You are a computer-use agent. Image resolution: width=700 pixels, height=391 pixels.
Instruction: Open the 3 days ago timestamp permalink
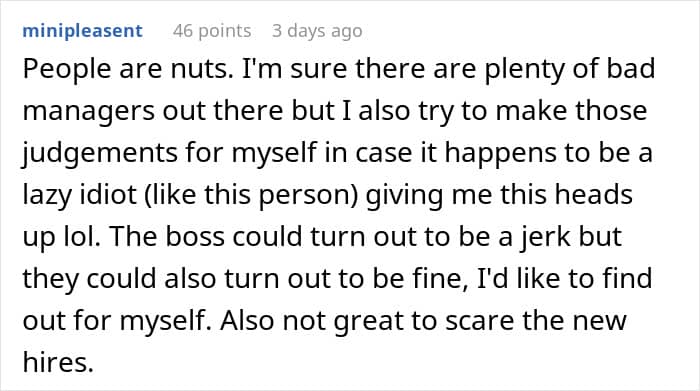click(317, 31)
